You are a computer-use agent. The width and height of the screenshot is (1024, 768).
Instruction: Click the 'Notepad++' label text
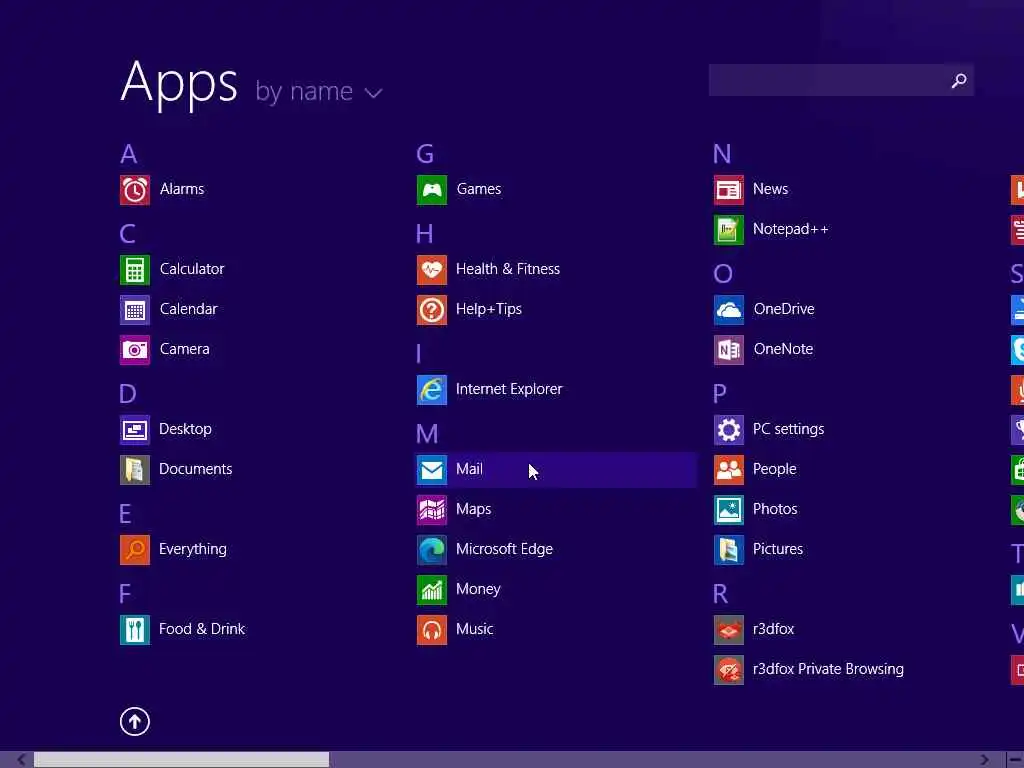[x=790, y=229]
